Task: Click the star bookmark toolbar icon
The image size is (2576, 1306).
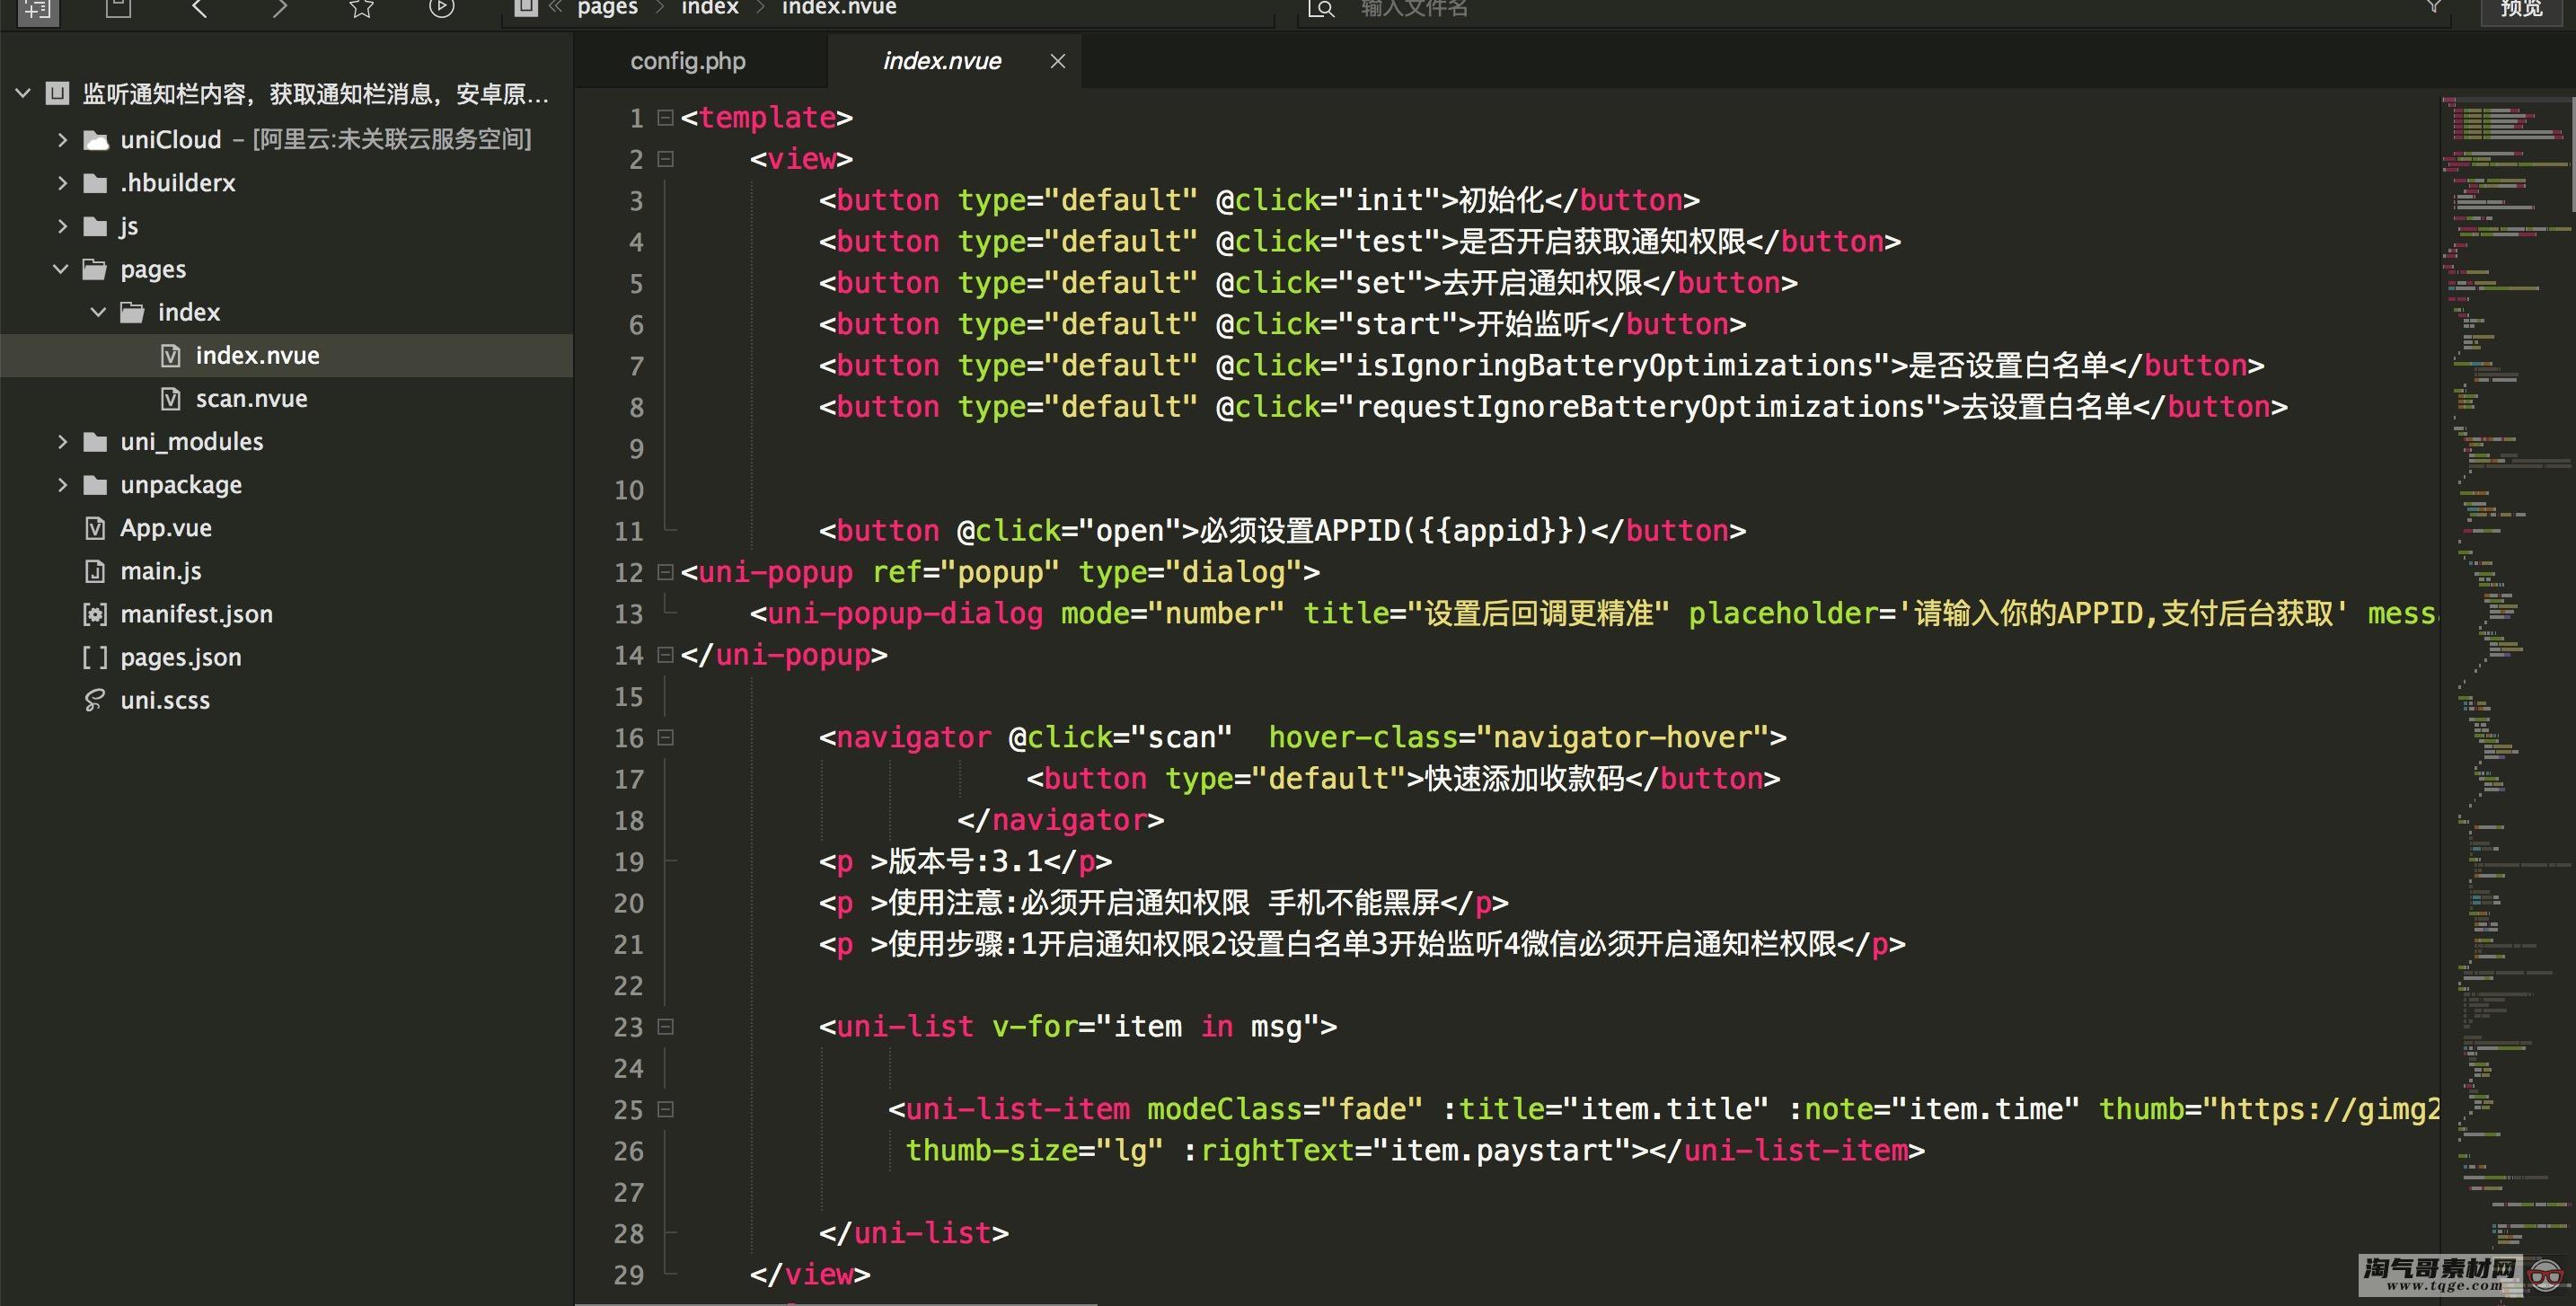Action: 361,9
